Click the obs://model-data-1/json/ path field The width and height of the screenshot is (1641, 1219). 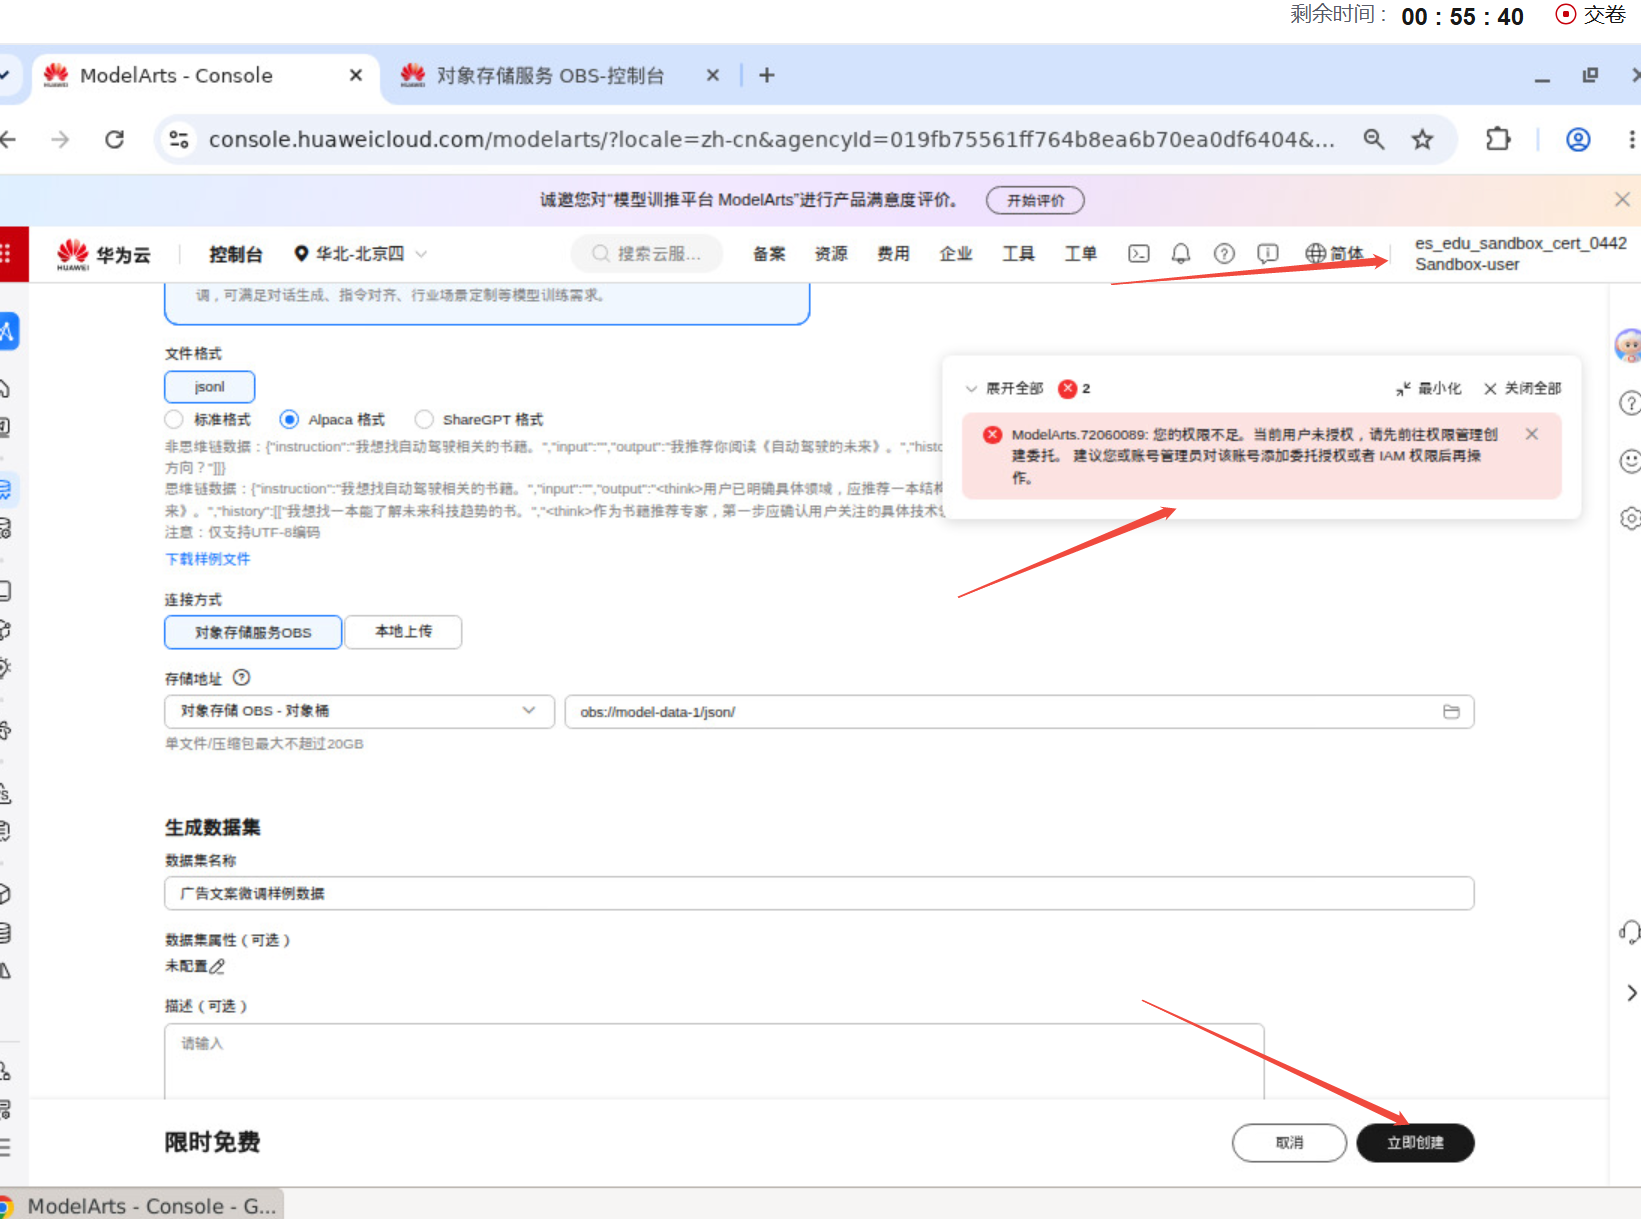coord(1019,712)
